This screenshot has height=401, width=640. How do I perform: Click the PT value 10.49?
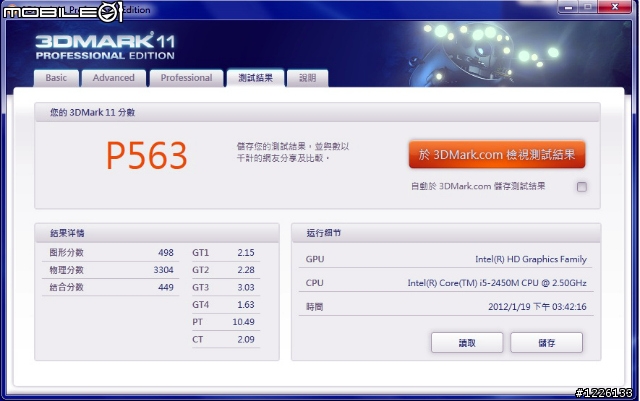click(x=243, y=322)
